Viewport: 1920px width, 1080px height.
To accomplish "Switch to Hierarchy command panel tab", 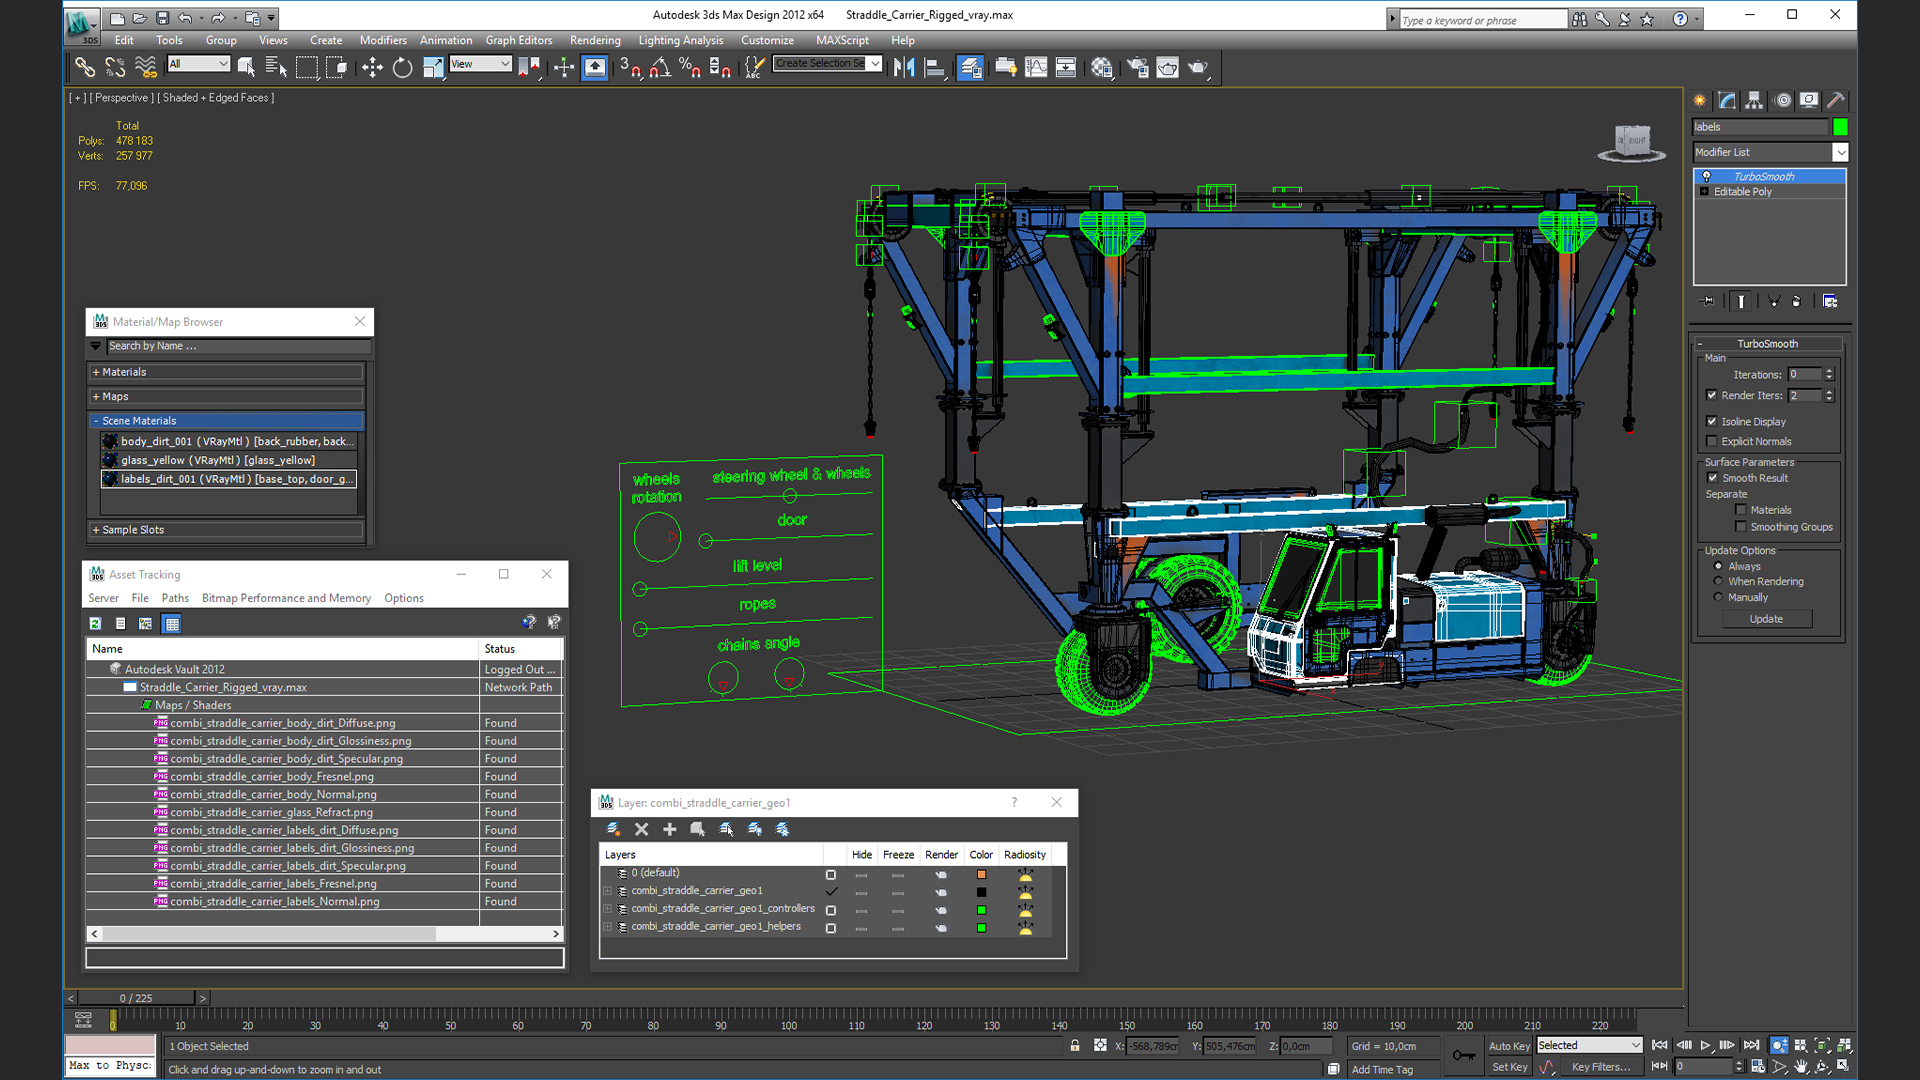I will pos(1754,100).
